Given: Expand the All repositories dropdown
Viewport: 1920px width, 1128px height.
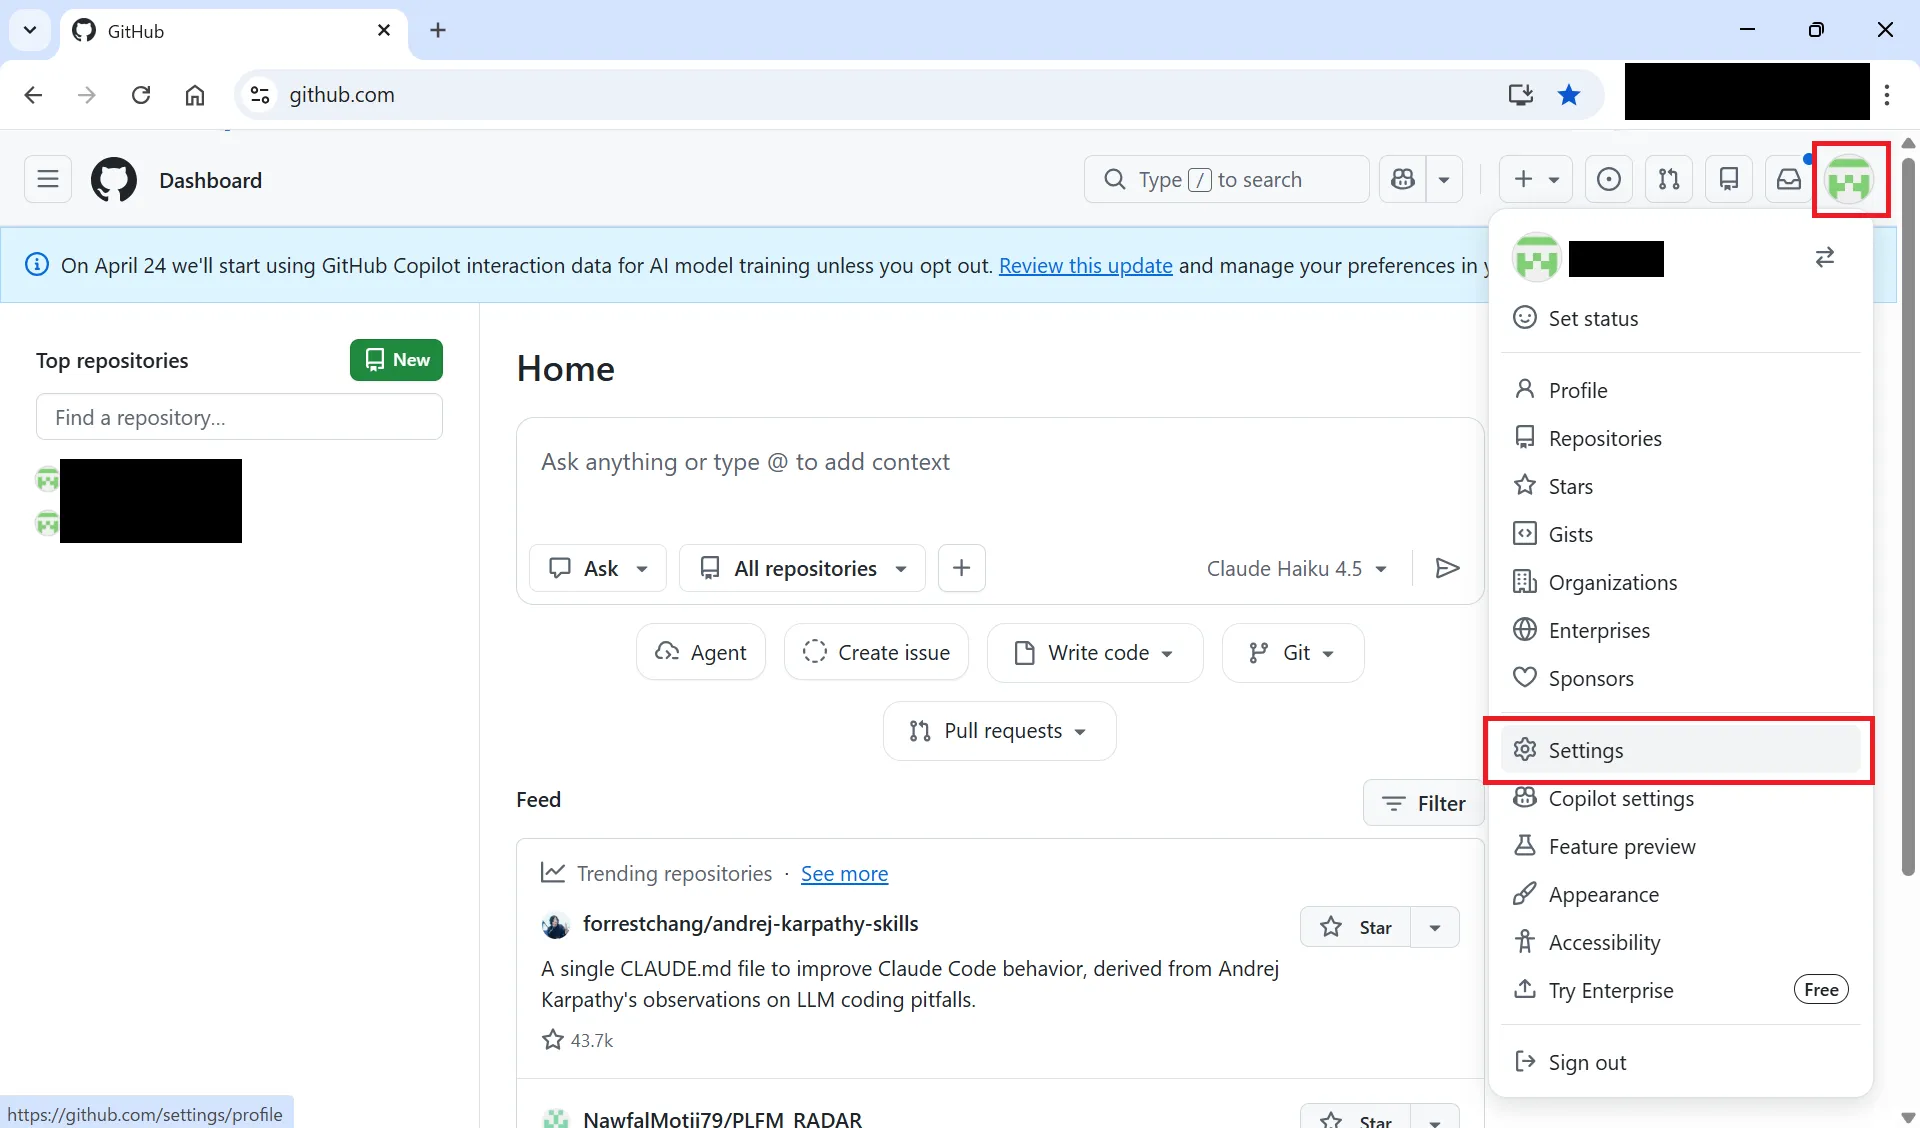Looking at the screenshot, I should point(802,568).
